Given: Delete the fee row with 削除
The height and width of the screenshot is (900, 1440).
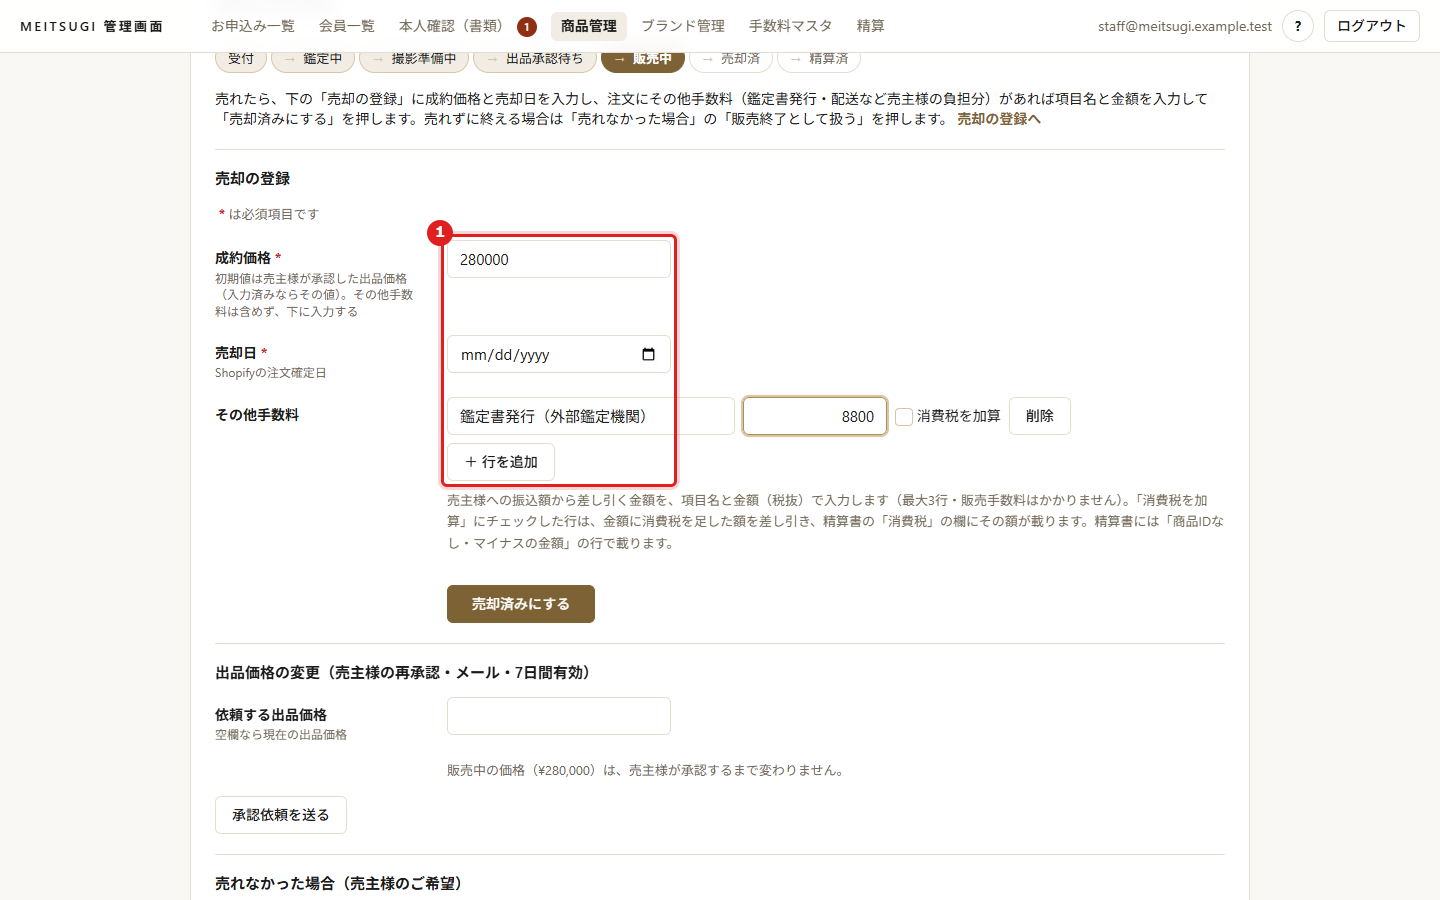Looking at the screenshot, I should pyautogui.click(x=1040, y=416).
